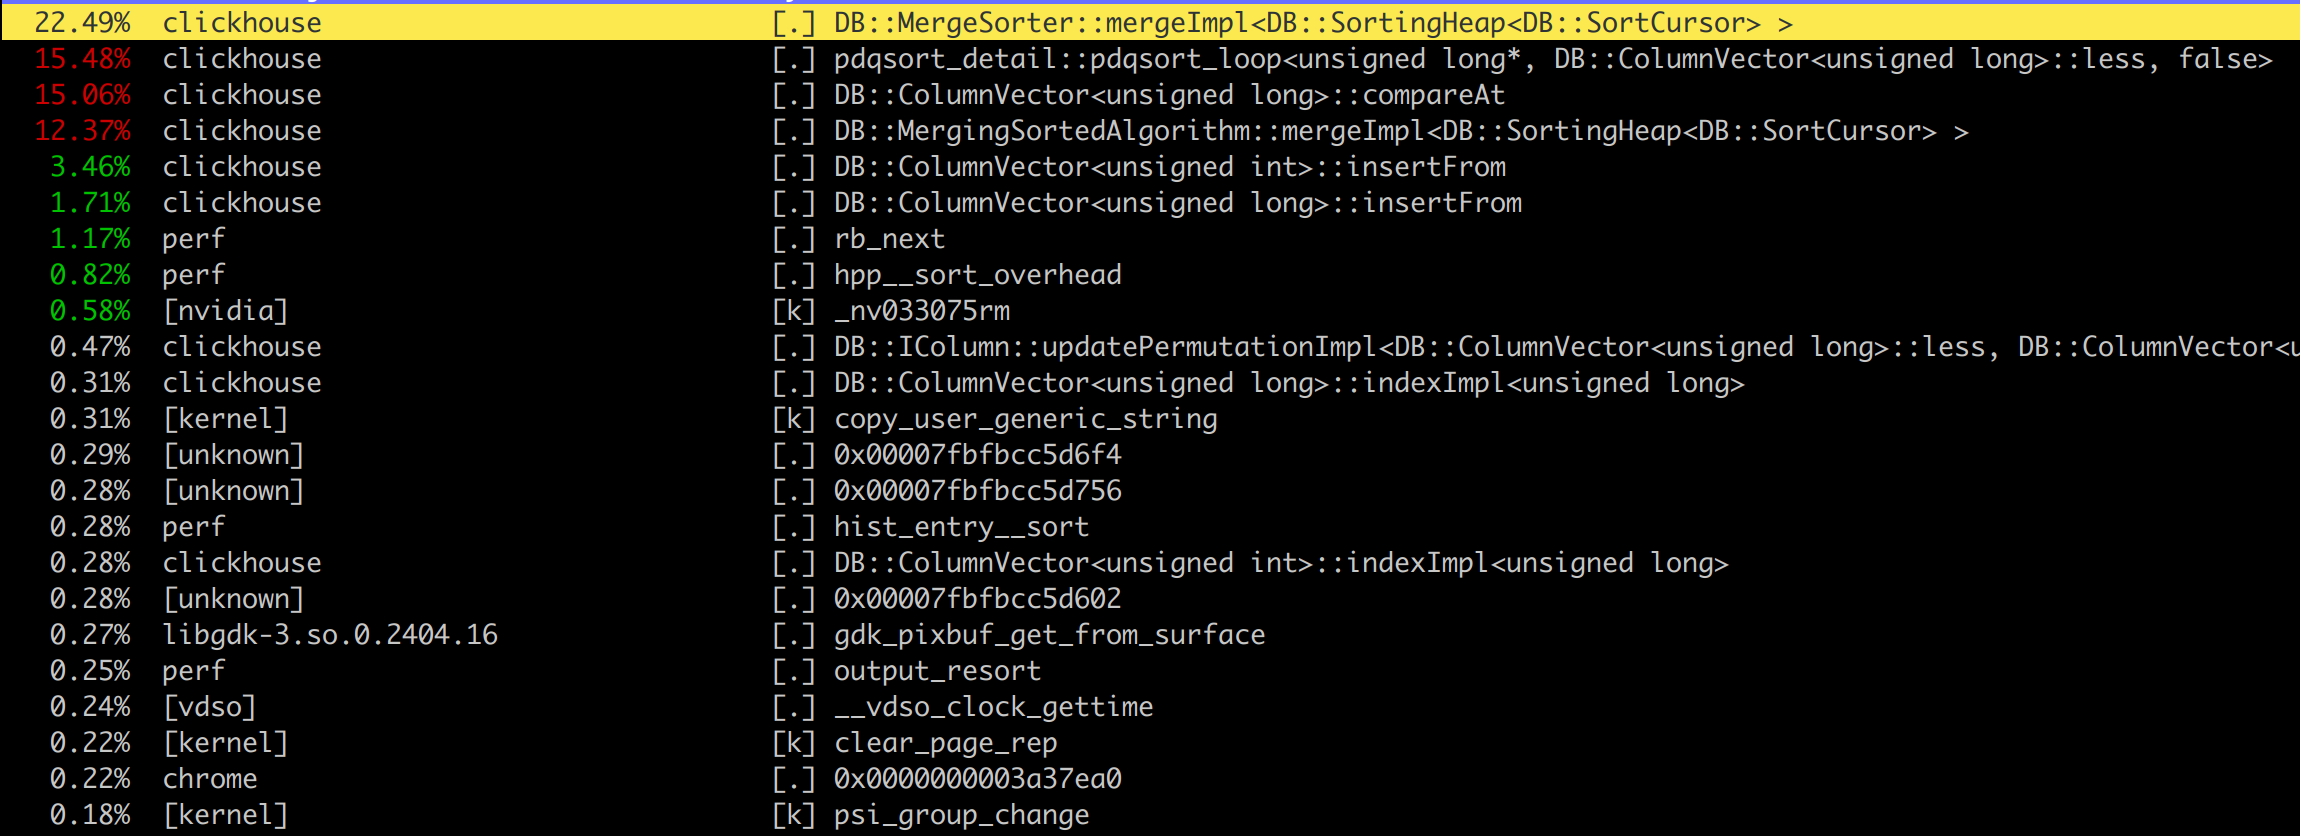Click the psi_group_change kernel symbol
This screenshot has width=2300, height=836.
click(961, 815)
